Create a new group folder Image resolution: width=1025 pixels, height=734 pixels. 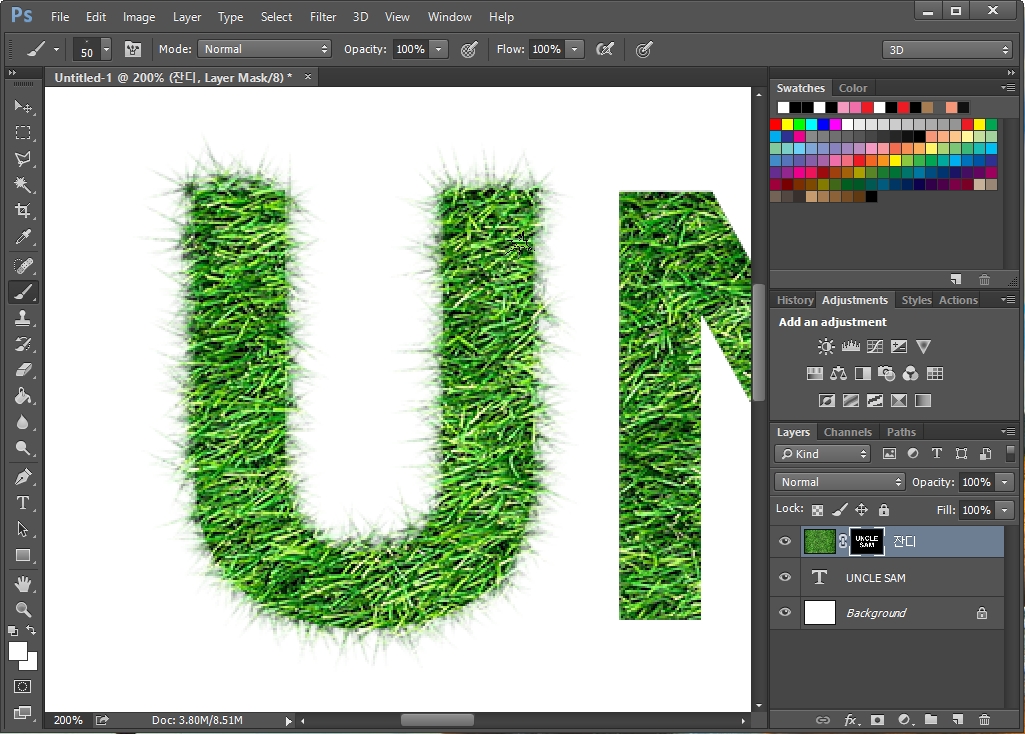(931, 720)
